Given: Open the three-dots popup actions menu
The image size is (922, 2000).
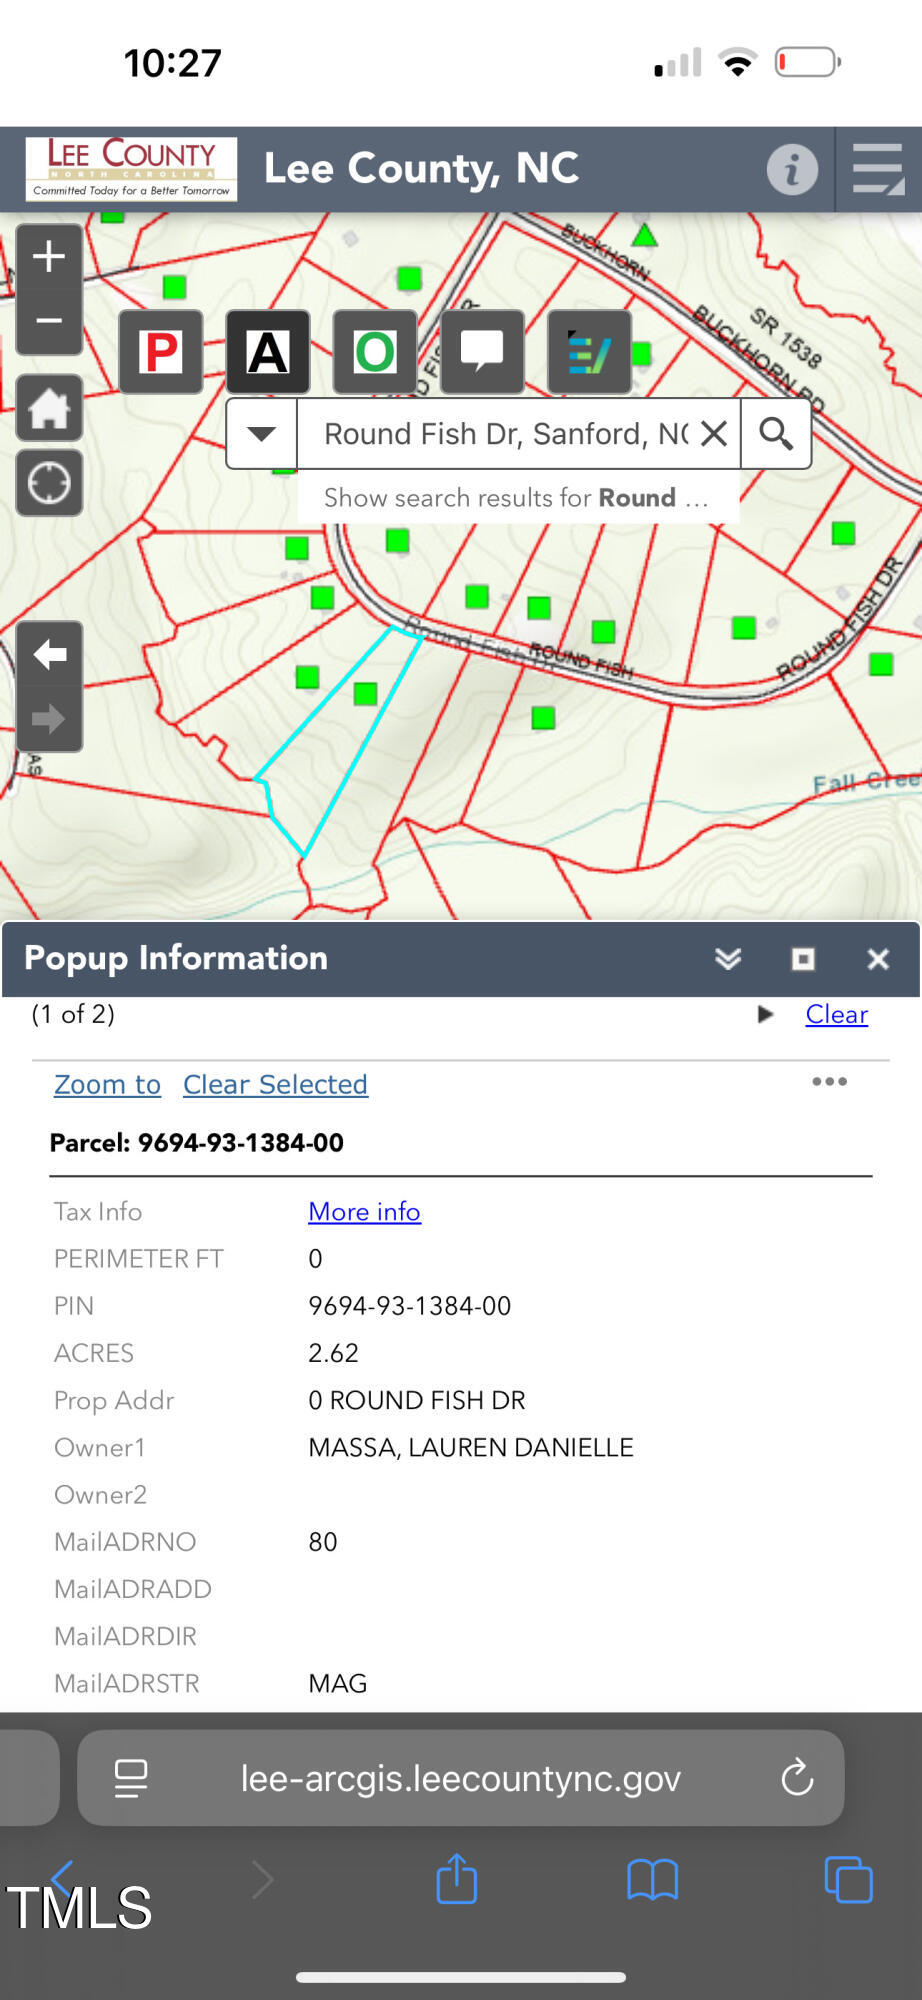Looking at the screenshot, I should (x=829, y=1082).
